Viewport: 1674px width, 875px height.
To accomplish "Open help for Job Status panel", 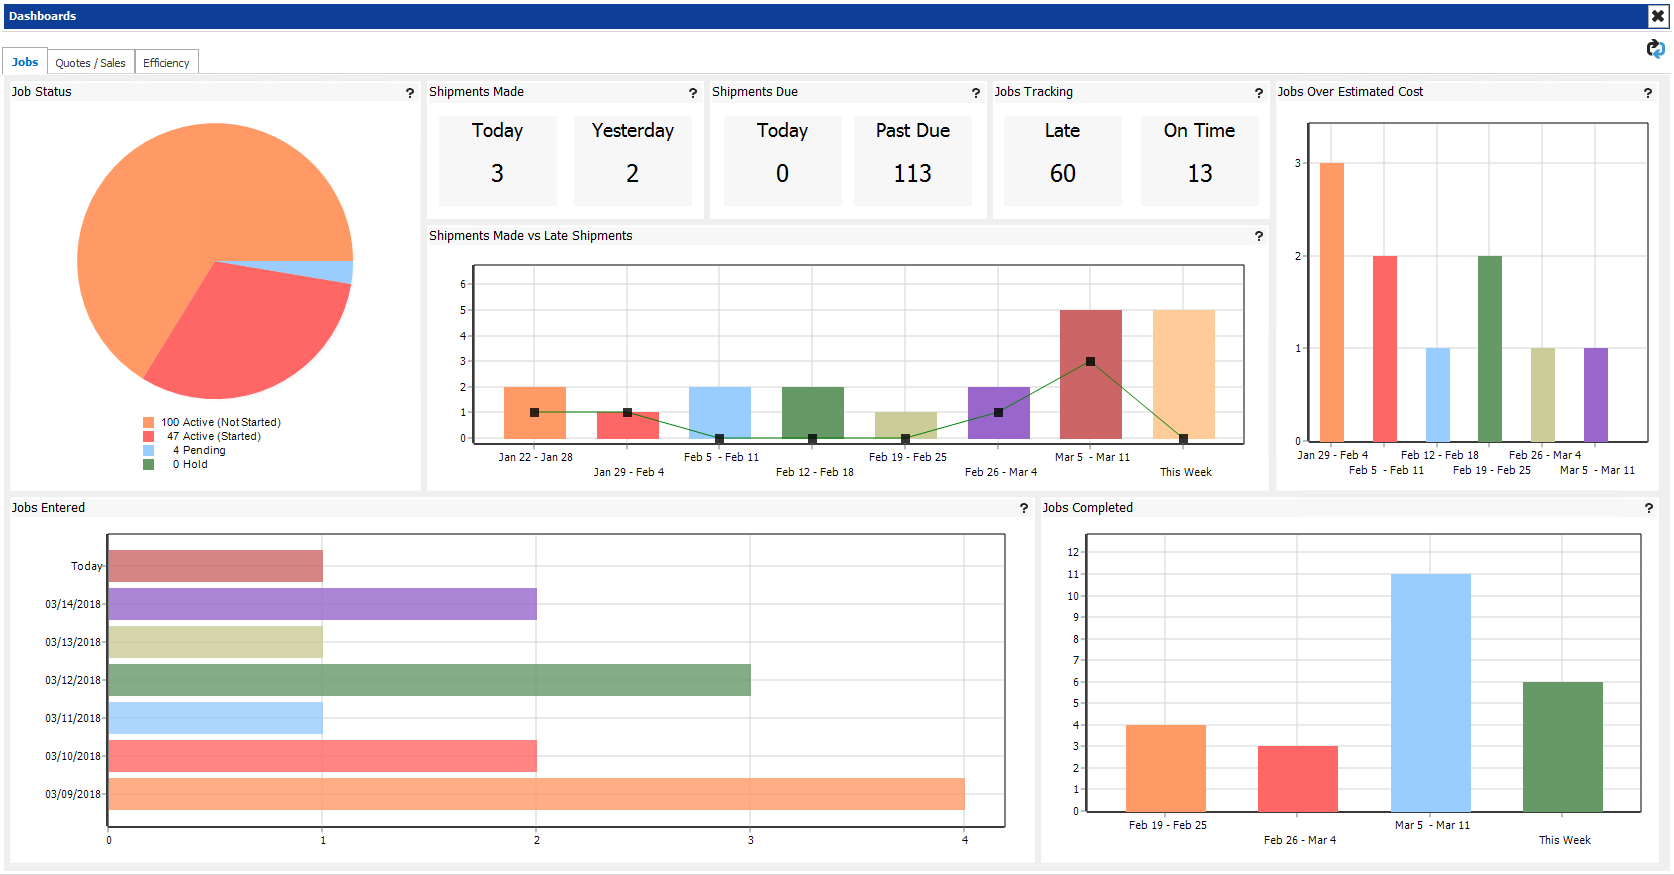I will pos(409,93).
